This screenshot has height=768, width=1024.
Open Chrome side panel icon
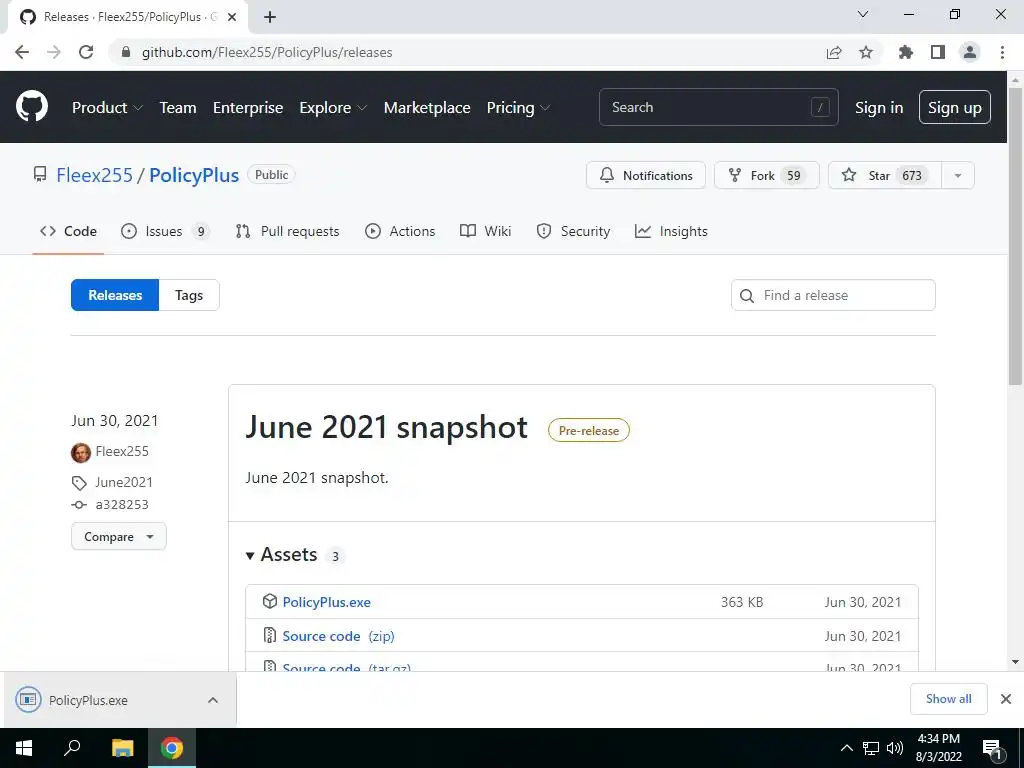click(x=938, y=52)
